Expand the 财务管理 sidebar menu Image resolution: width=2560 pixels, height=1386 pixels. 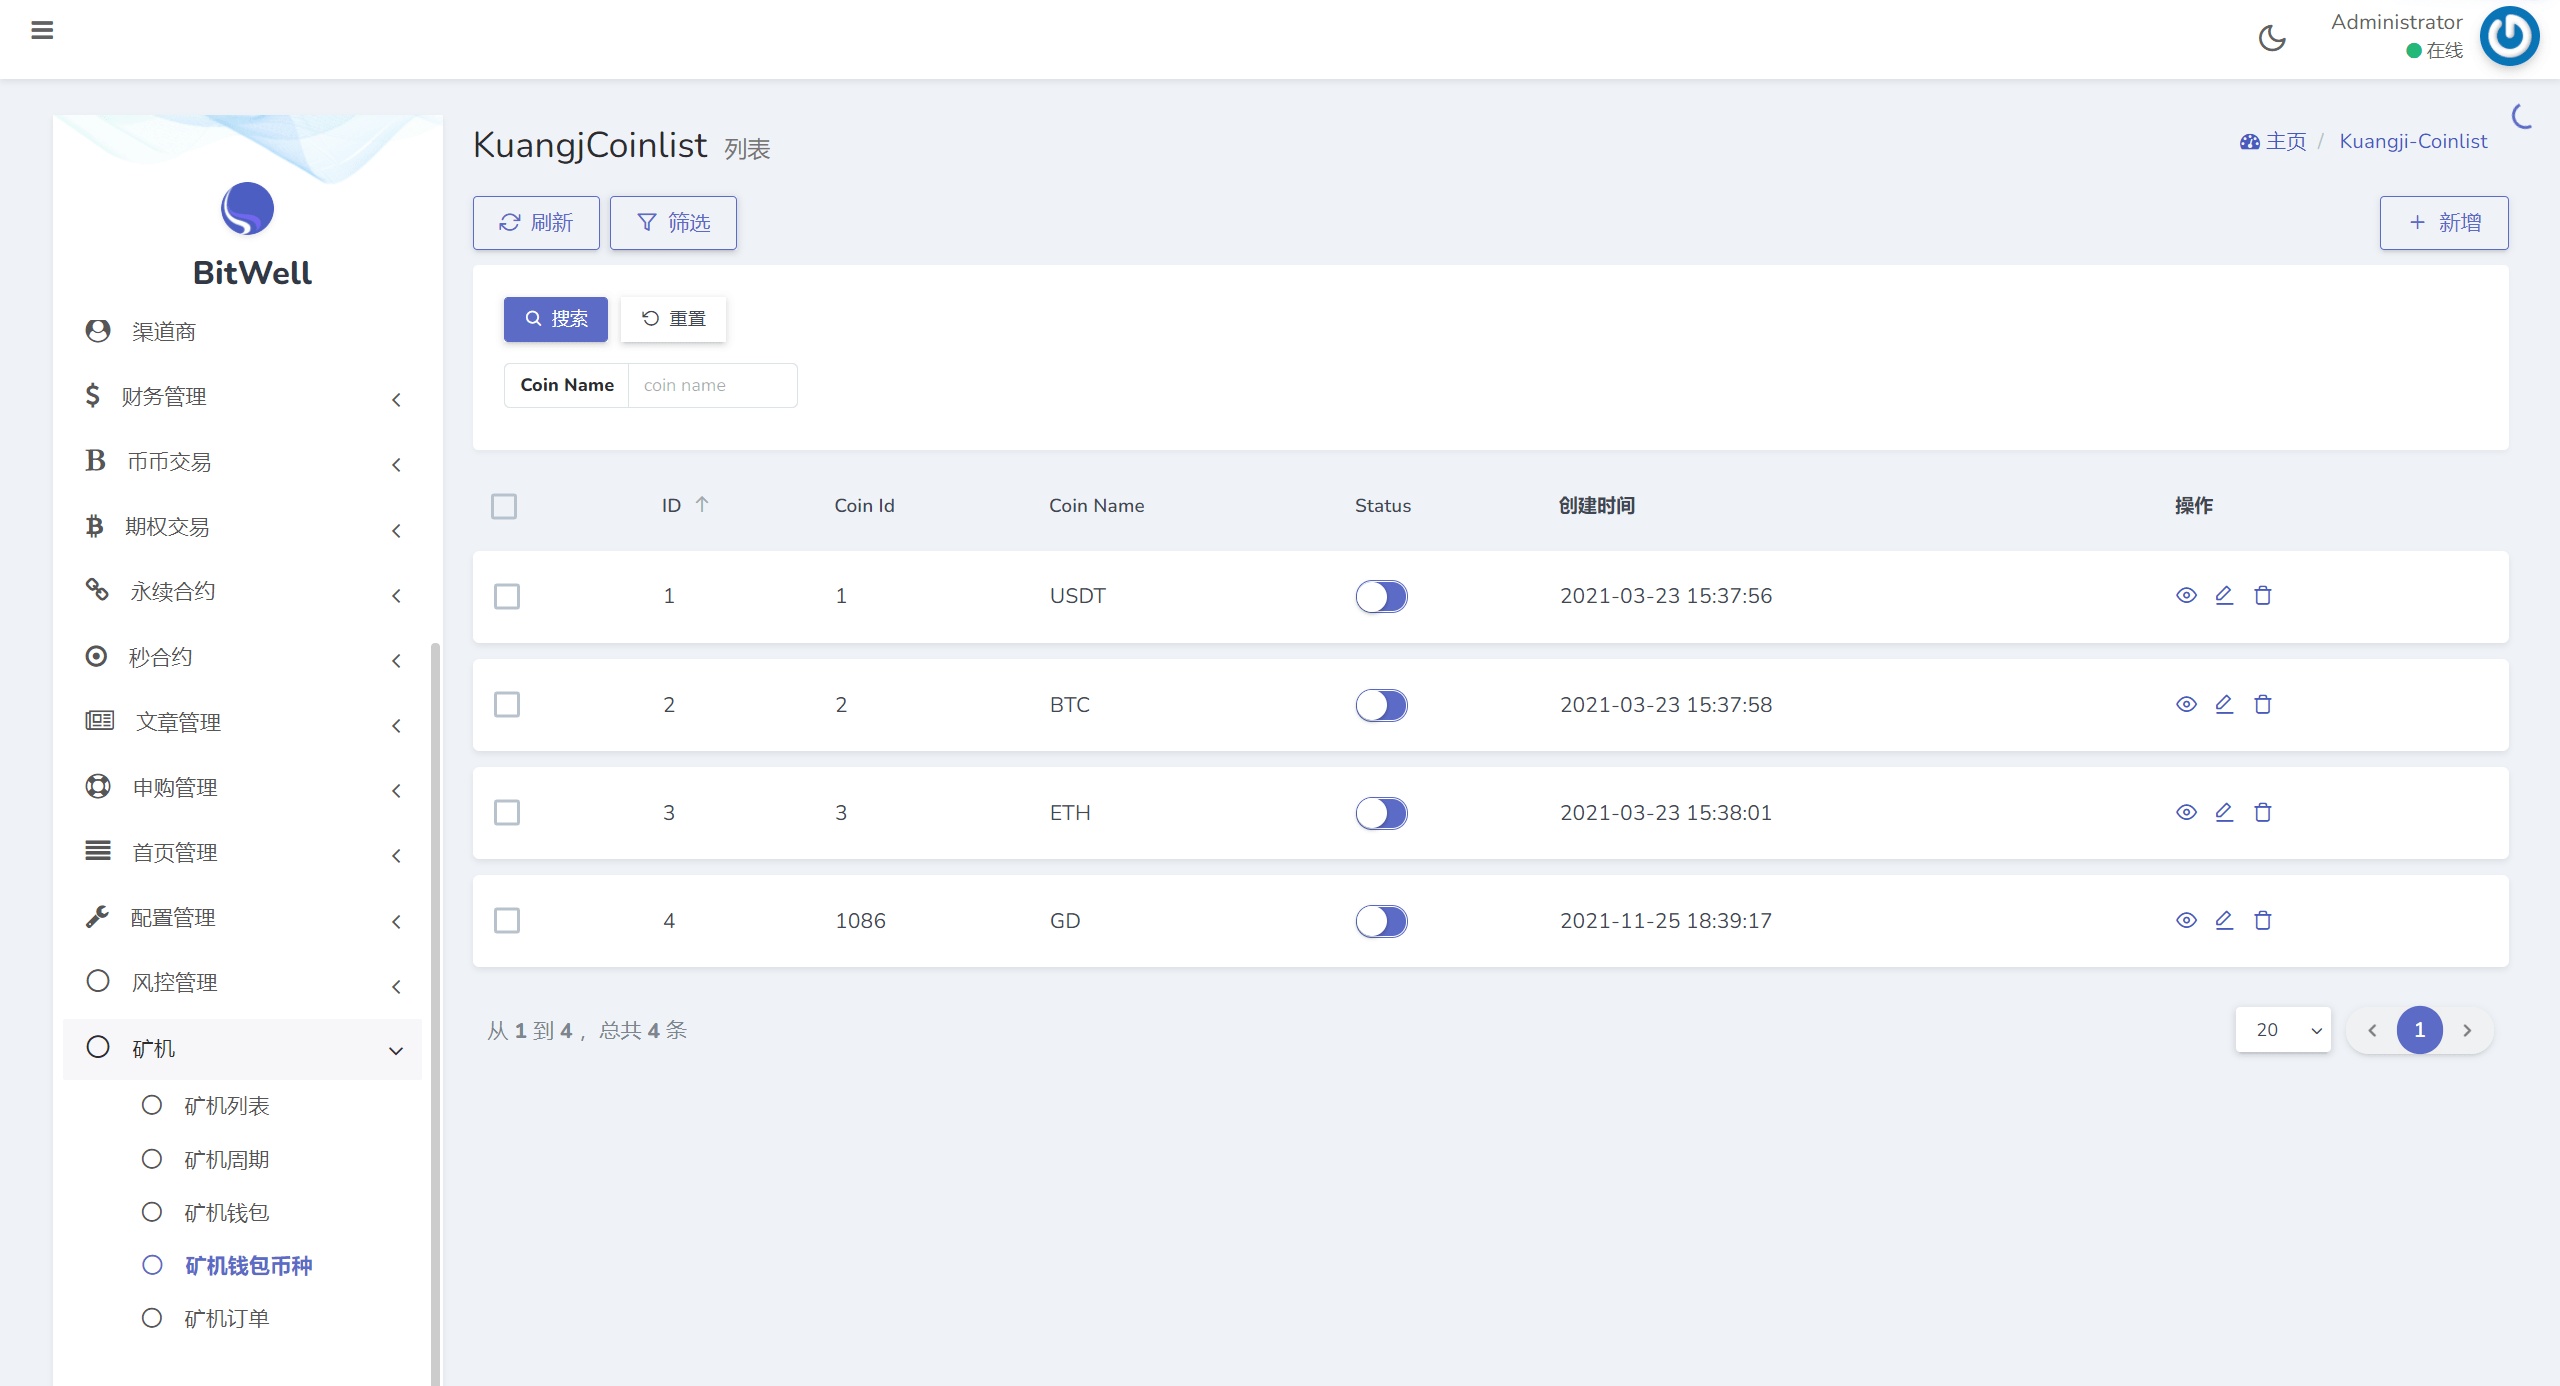(240, 397)
